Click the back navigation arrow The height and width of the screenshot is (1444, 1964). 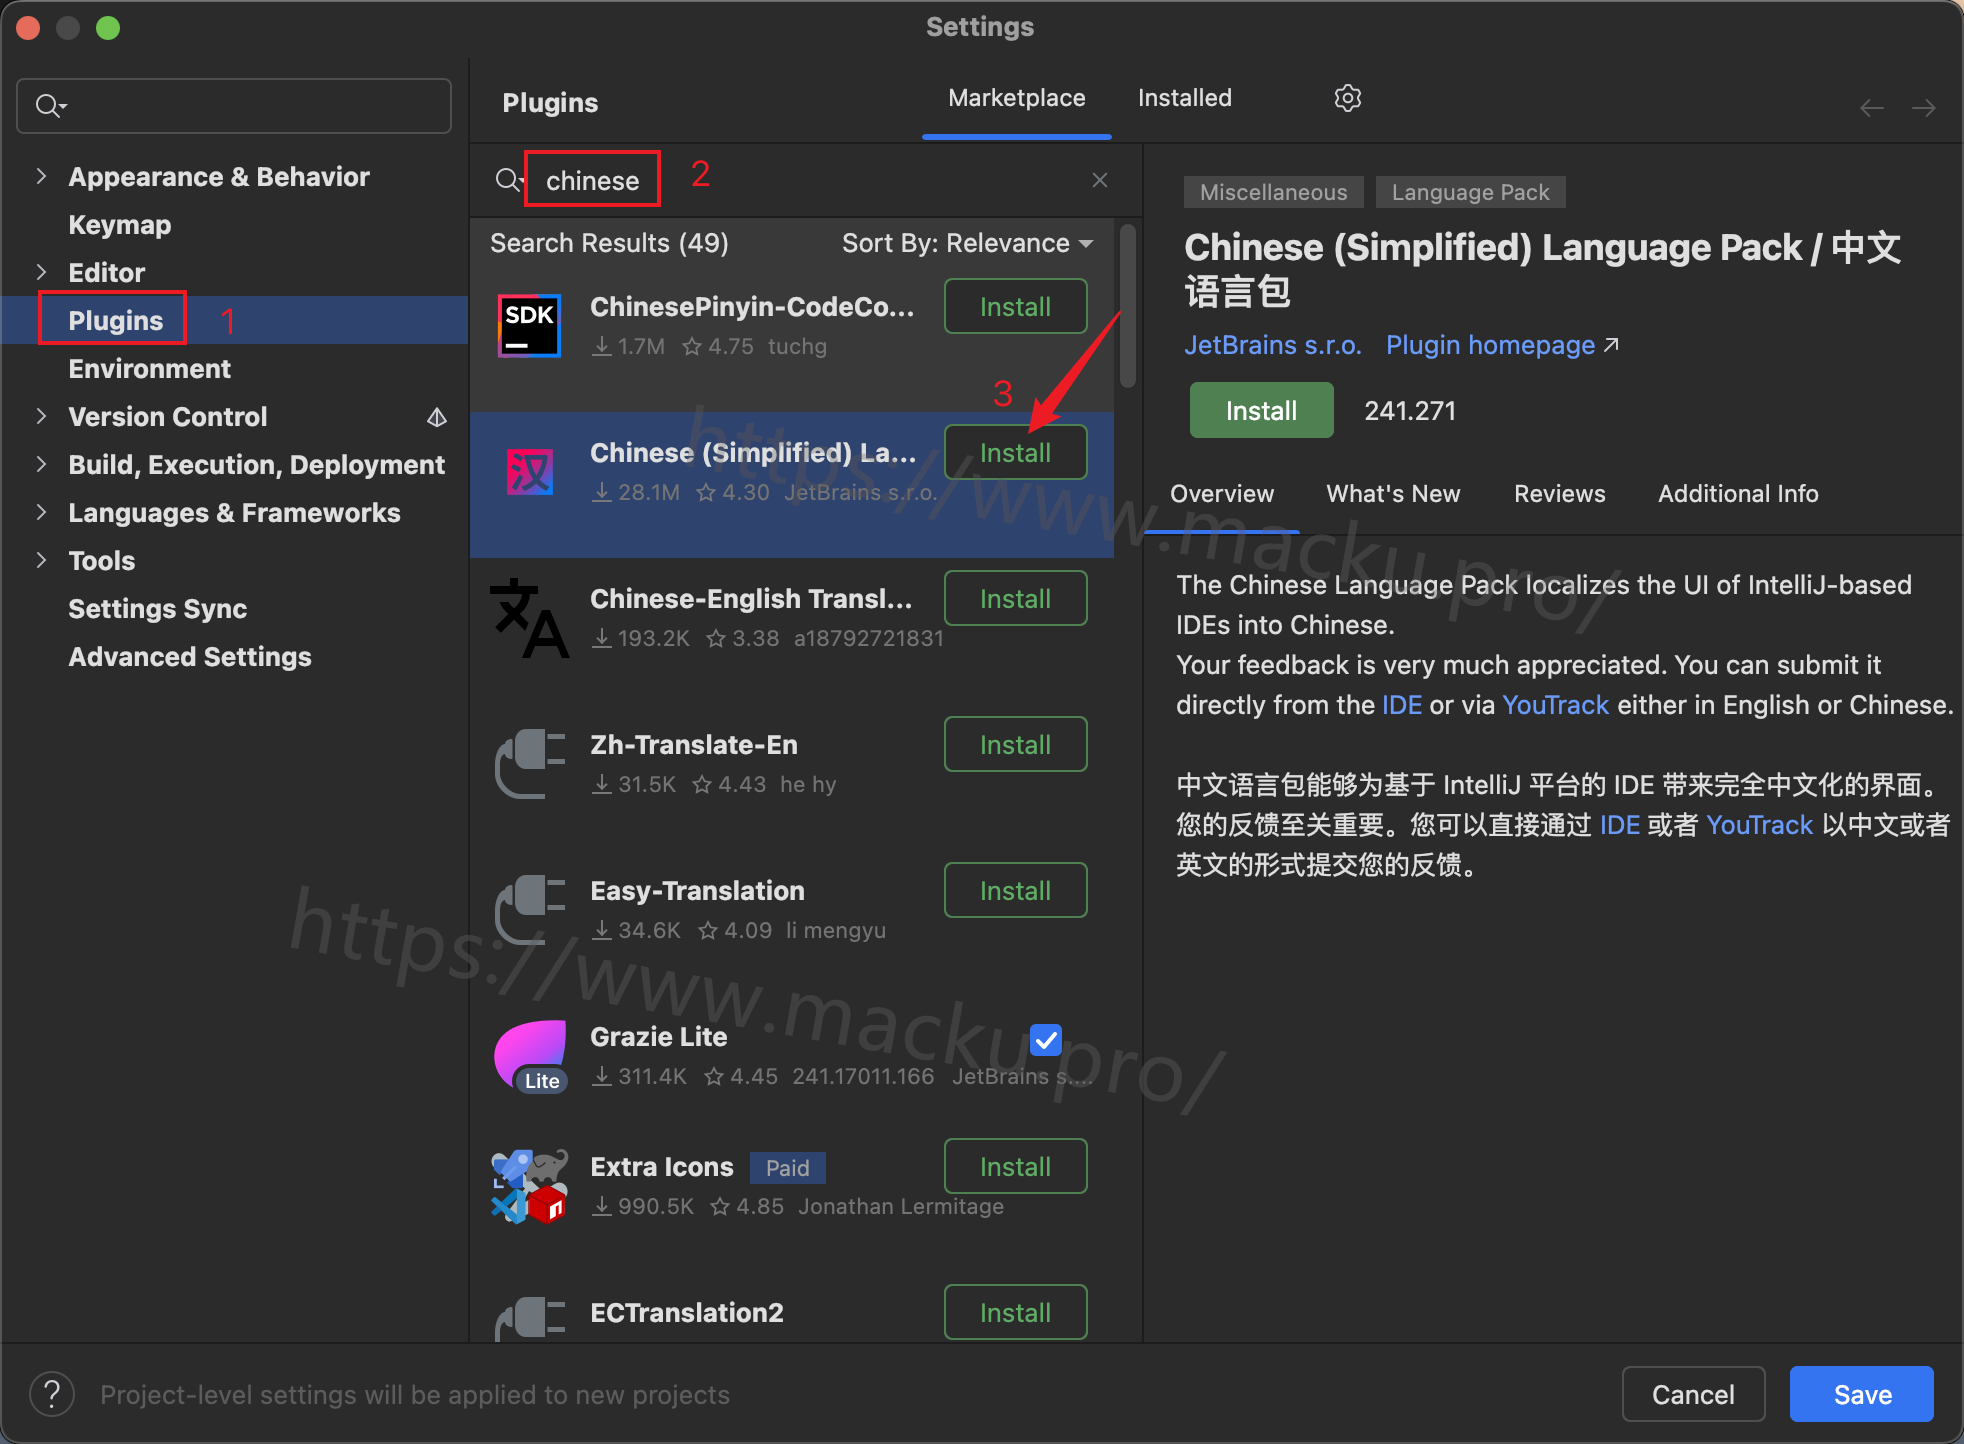pyautogui.click(x=1872, y=107)
